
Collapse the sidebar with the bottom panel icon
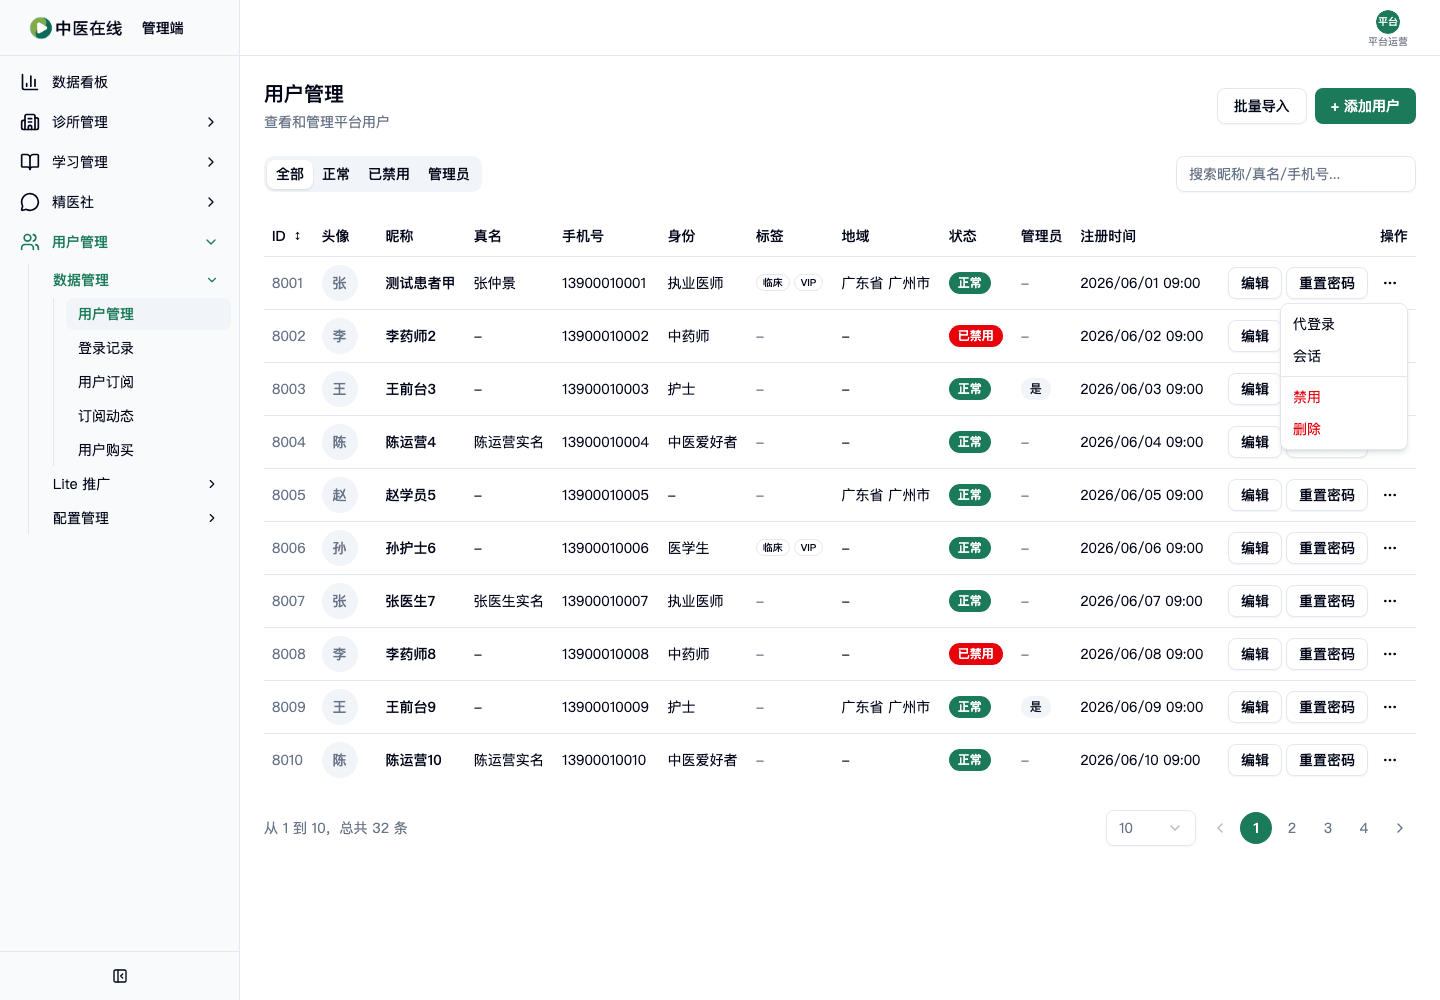pos(120,976)
